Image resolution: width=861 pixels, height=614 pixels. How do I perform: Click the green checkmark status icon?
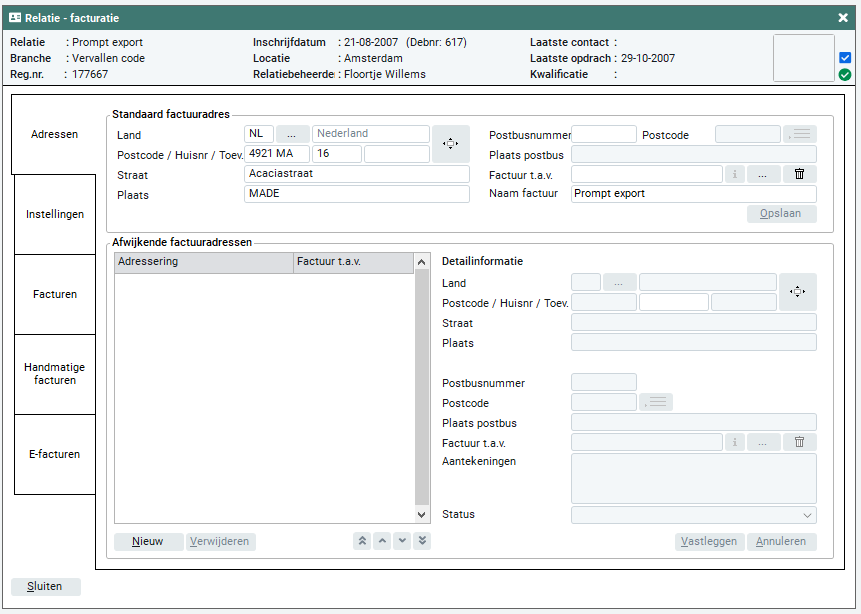tap(845, 74)
